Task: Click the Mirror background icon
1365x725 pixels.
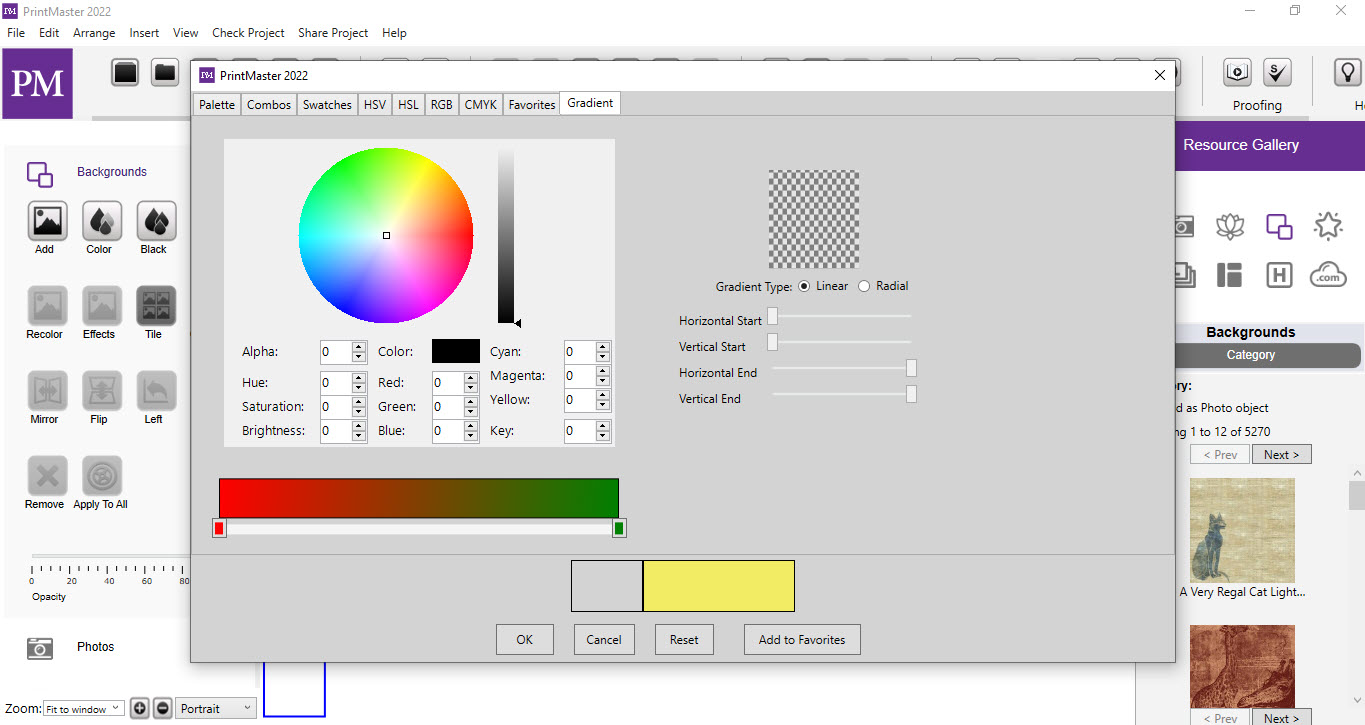Action: click(x=47, y=391)
